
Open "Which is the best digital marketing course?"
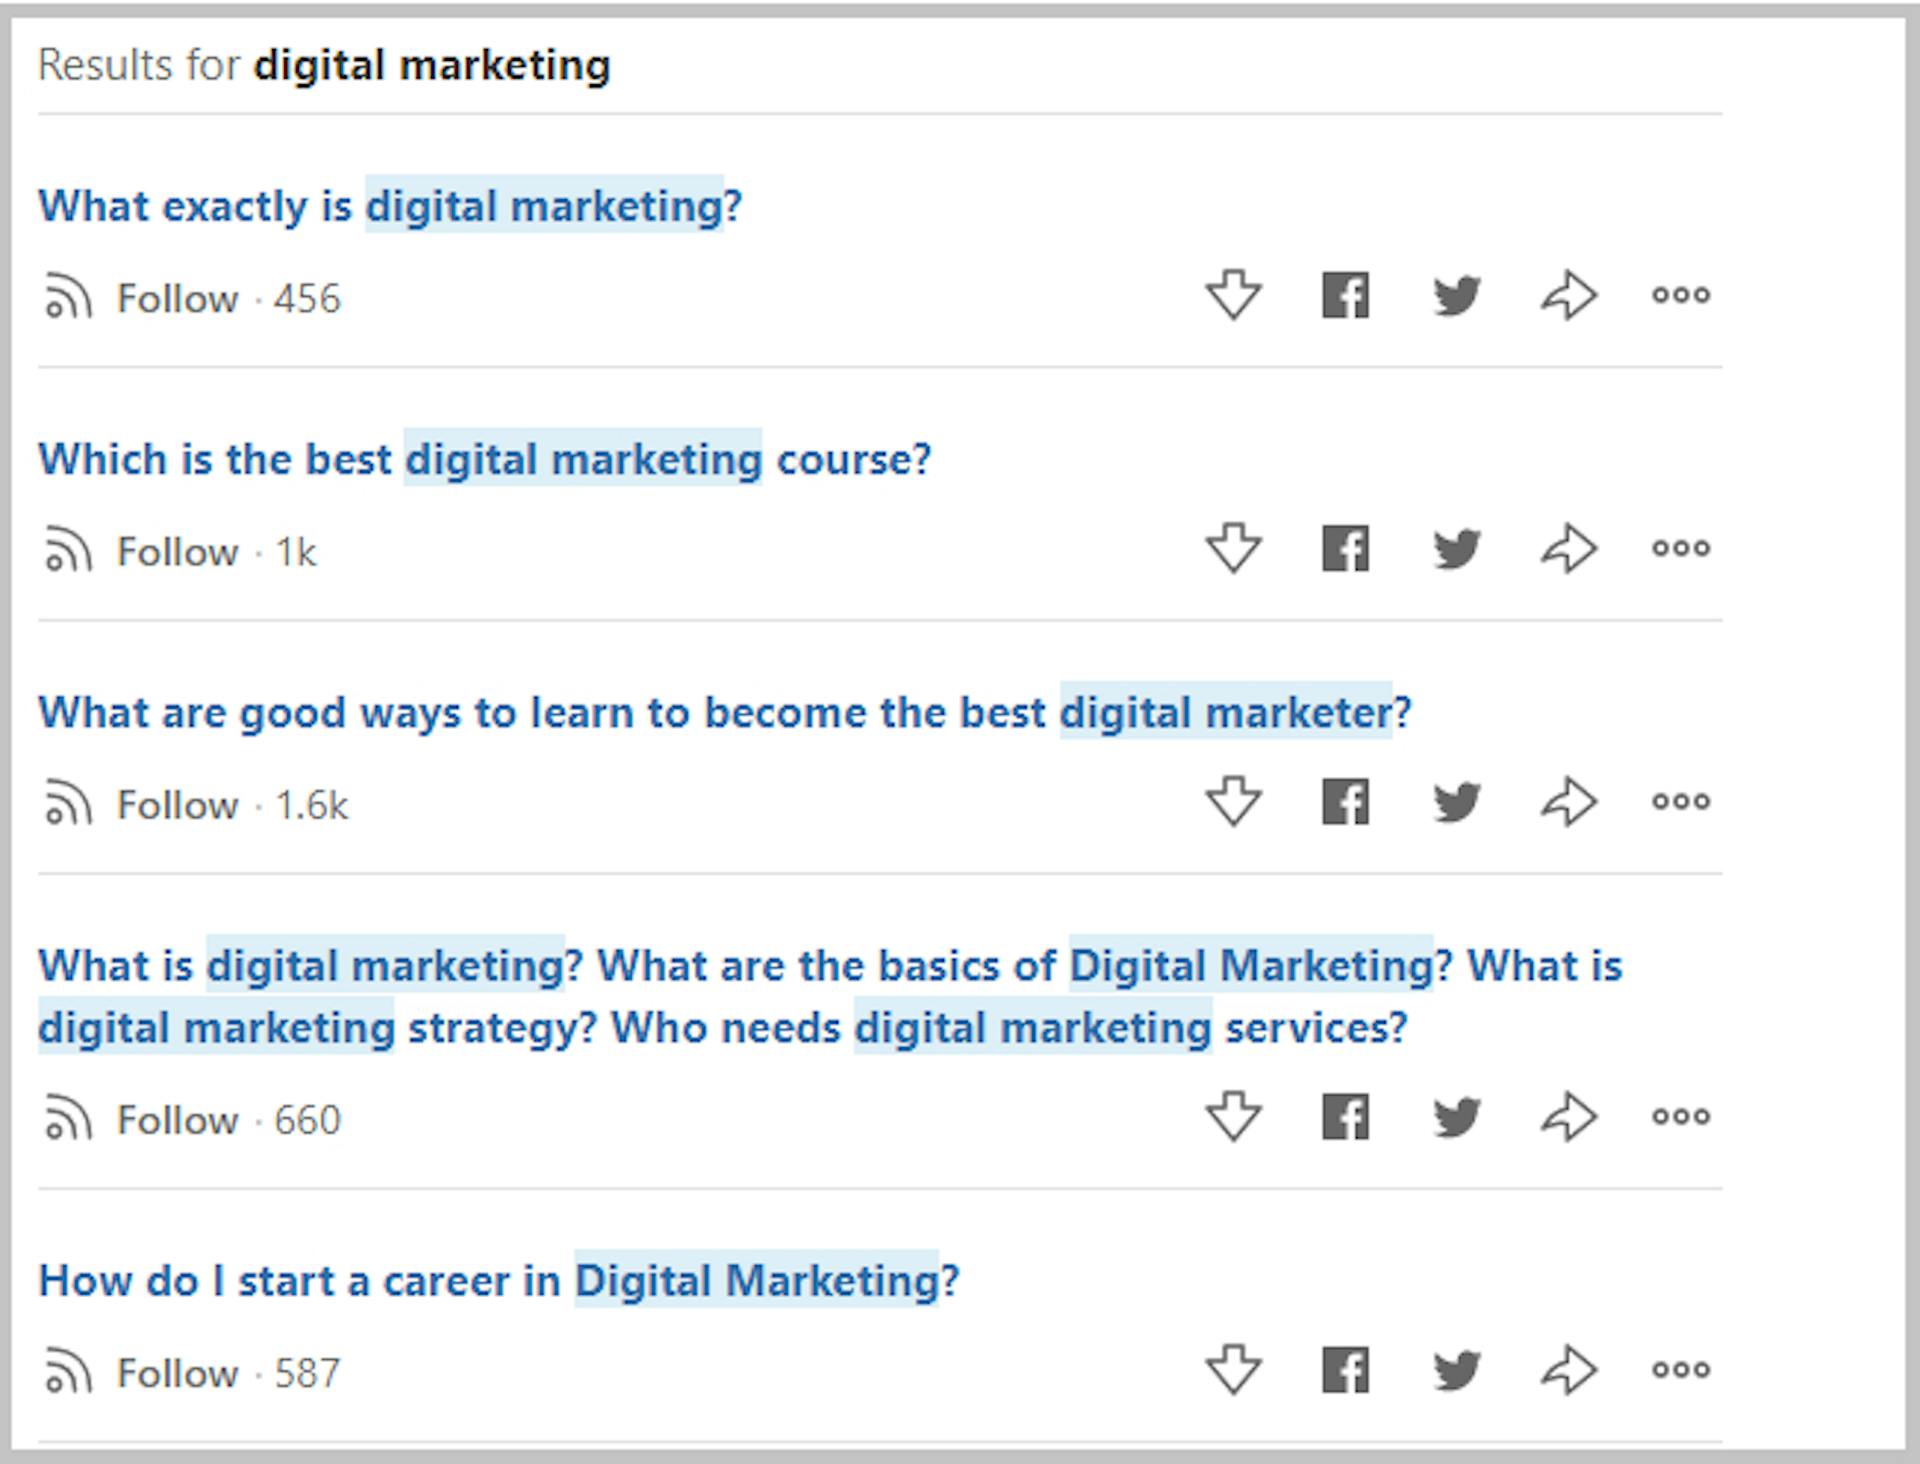point(484,460)
